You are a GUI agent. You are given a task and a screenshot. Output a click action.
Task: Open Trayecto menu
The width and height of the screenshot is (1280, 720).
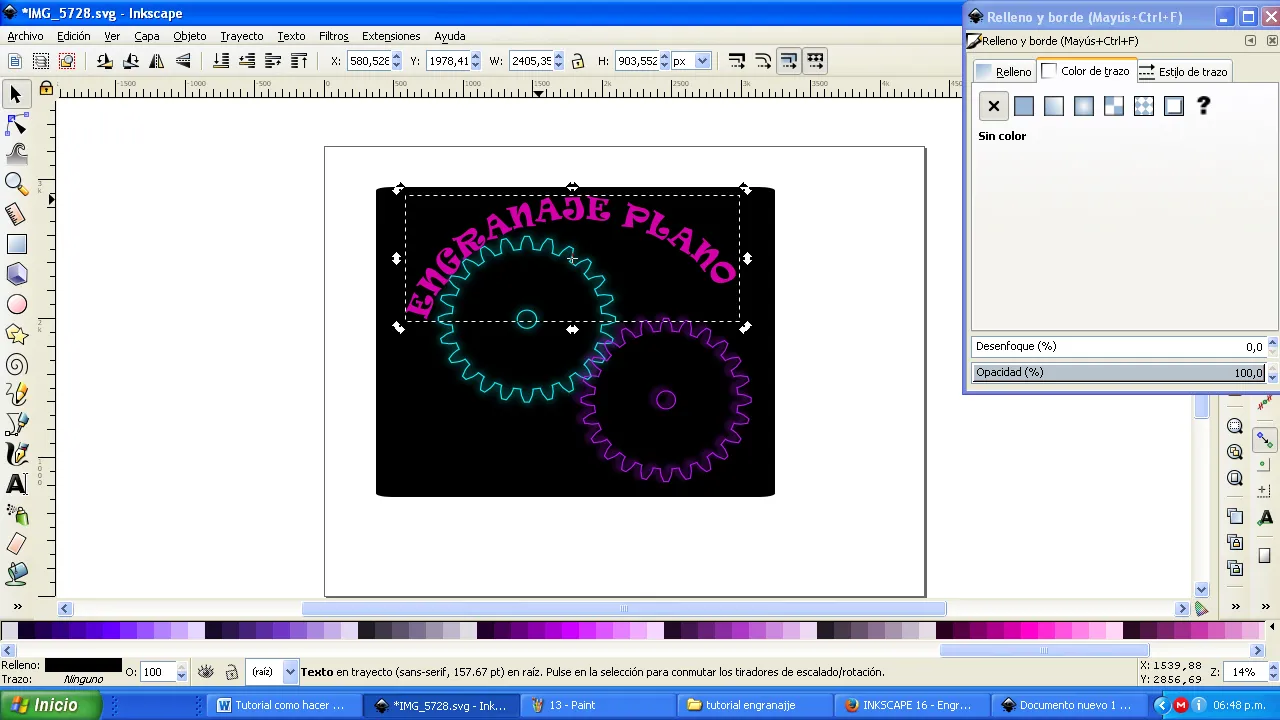(242, 36)
